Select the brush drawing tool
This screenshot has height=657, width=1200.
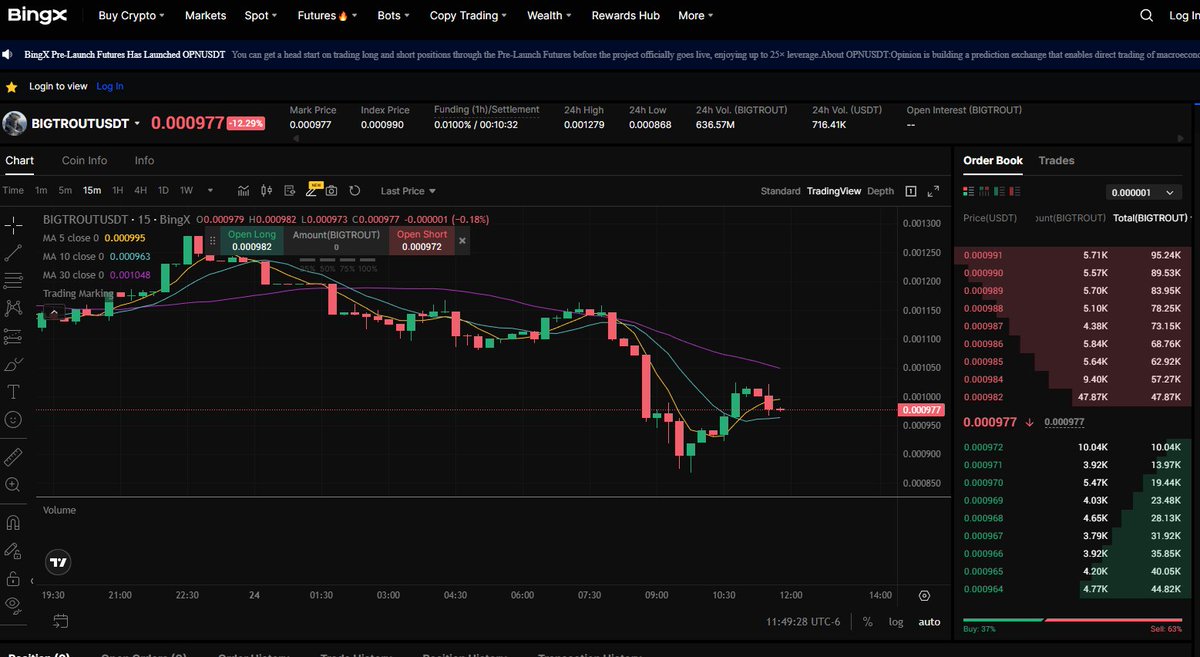pos(13,364)
